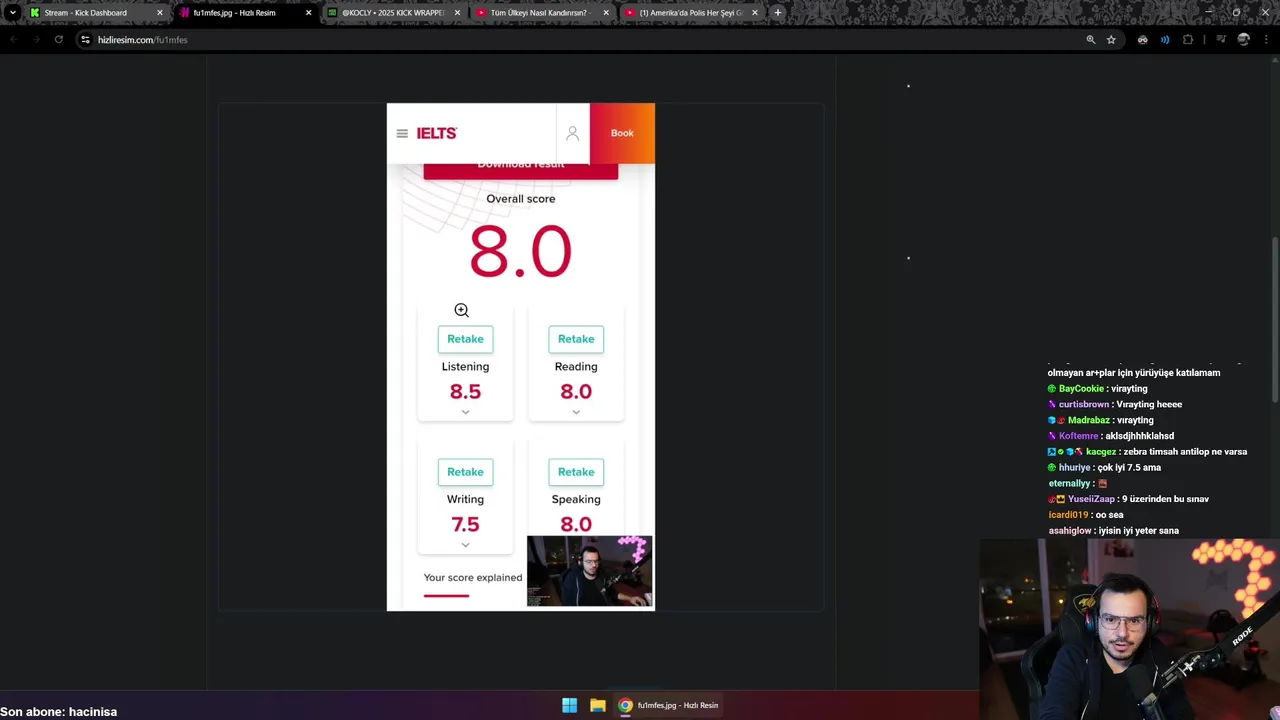Click chat username asahiglow
The width and height of the screenshot is (1280, 720).
click(x=1069, y=531)
